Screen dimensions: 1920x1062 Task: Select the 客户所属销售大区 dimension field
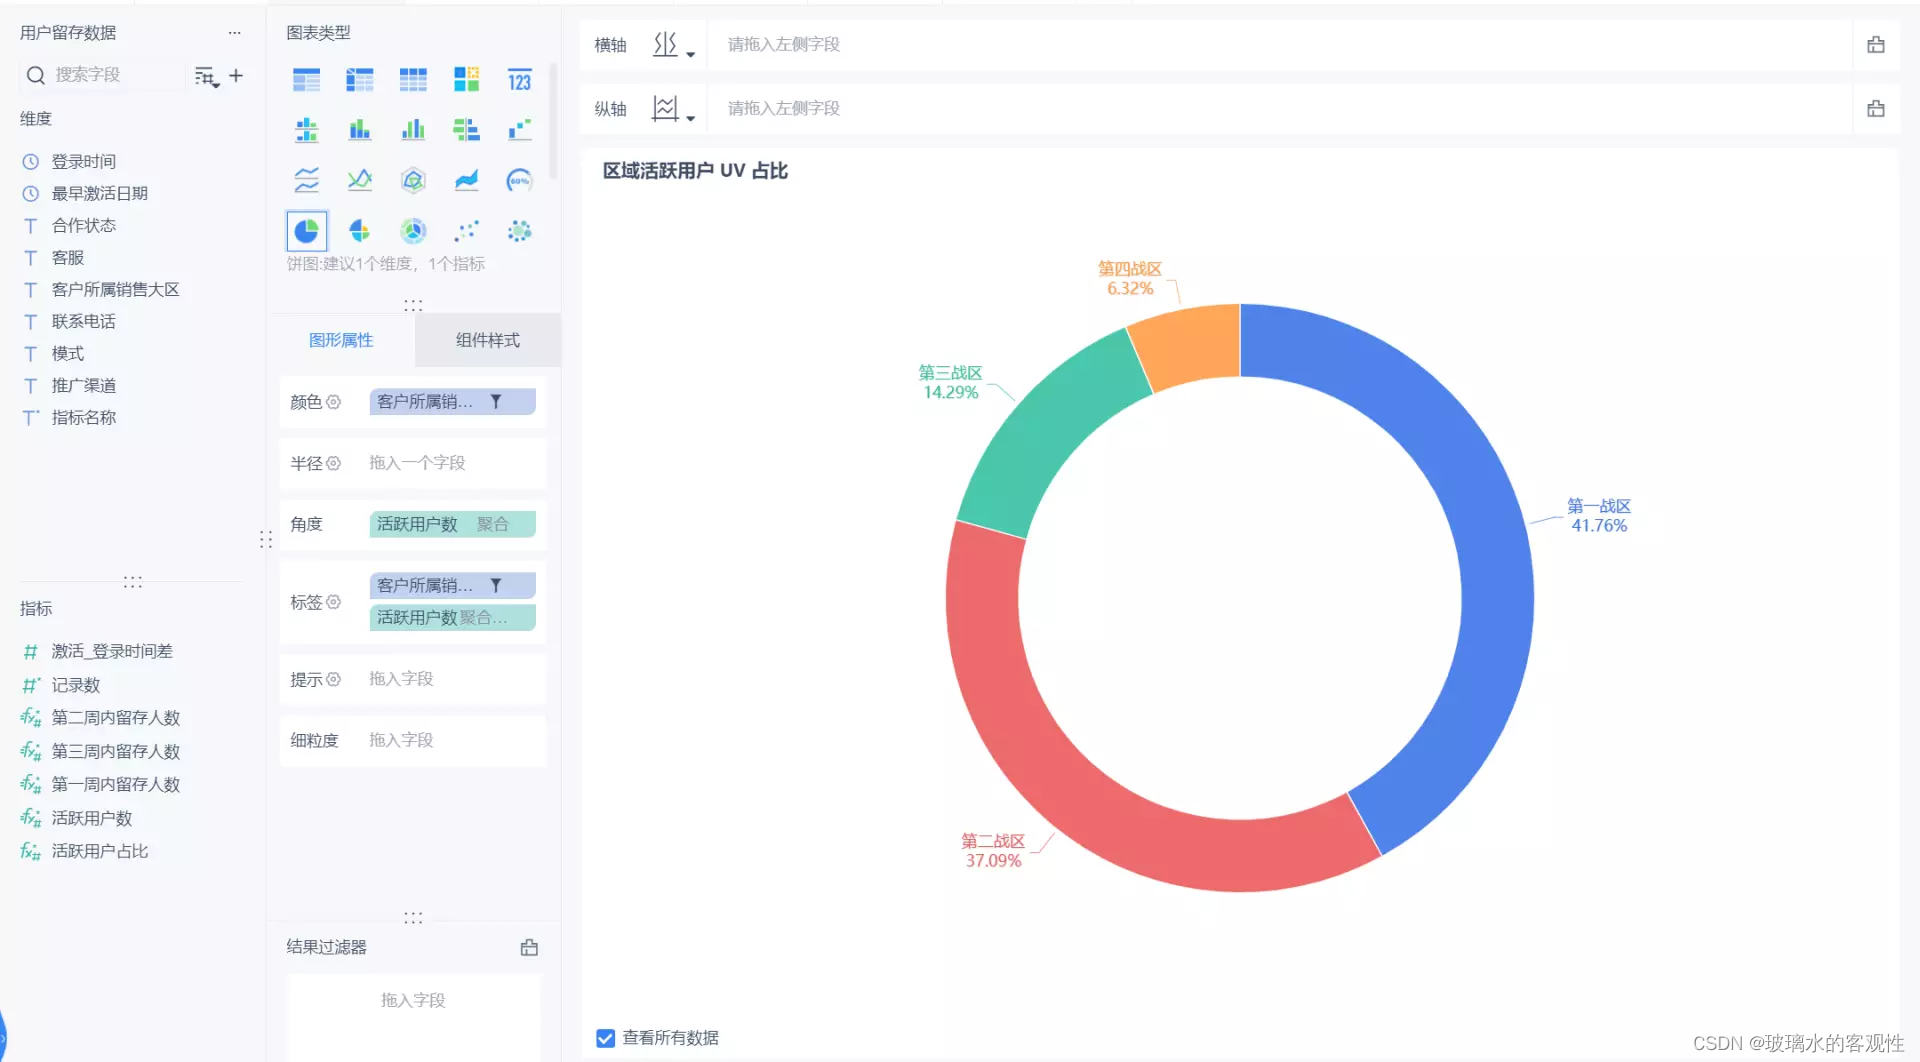(115, 290)
